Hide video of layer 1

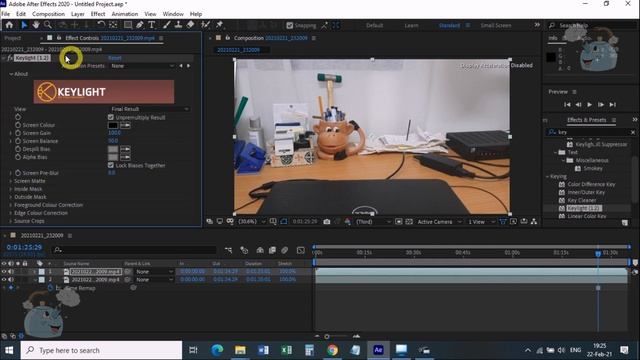click(4, 271)
